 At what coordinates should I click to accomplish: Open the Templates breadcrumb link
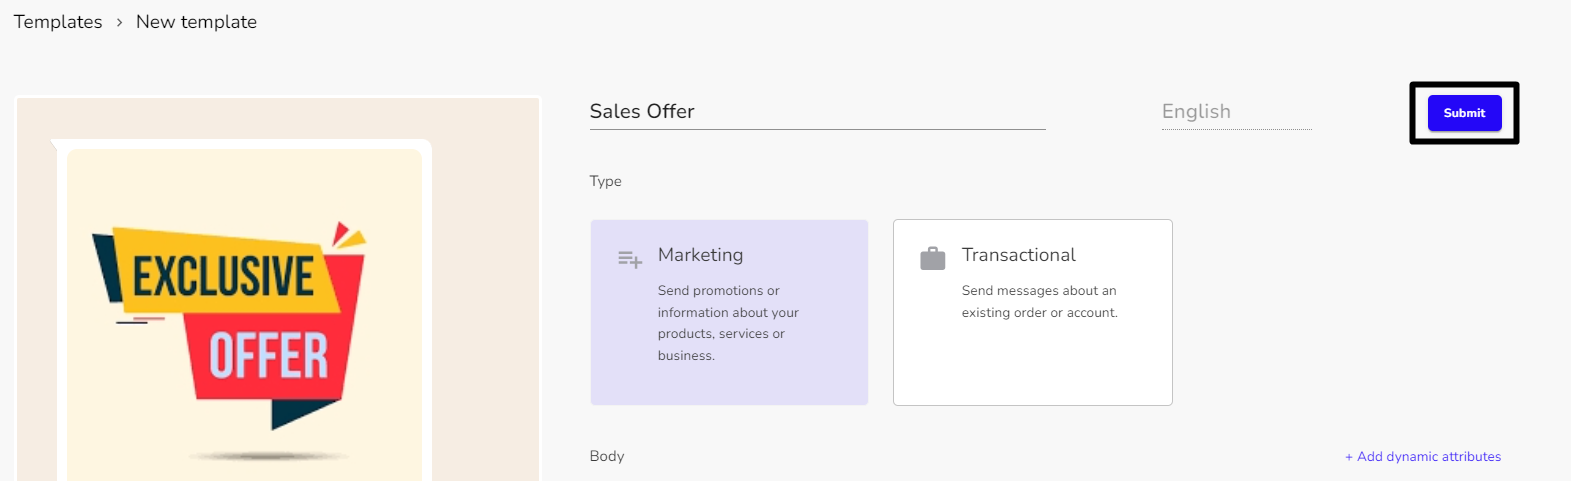tap(58, 22)
